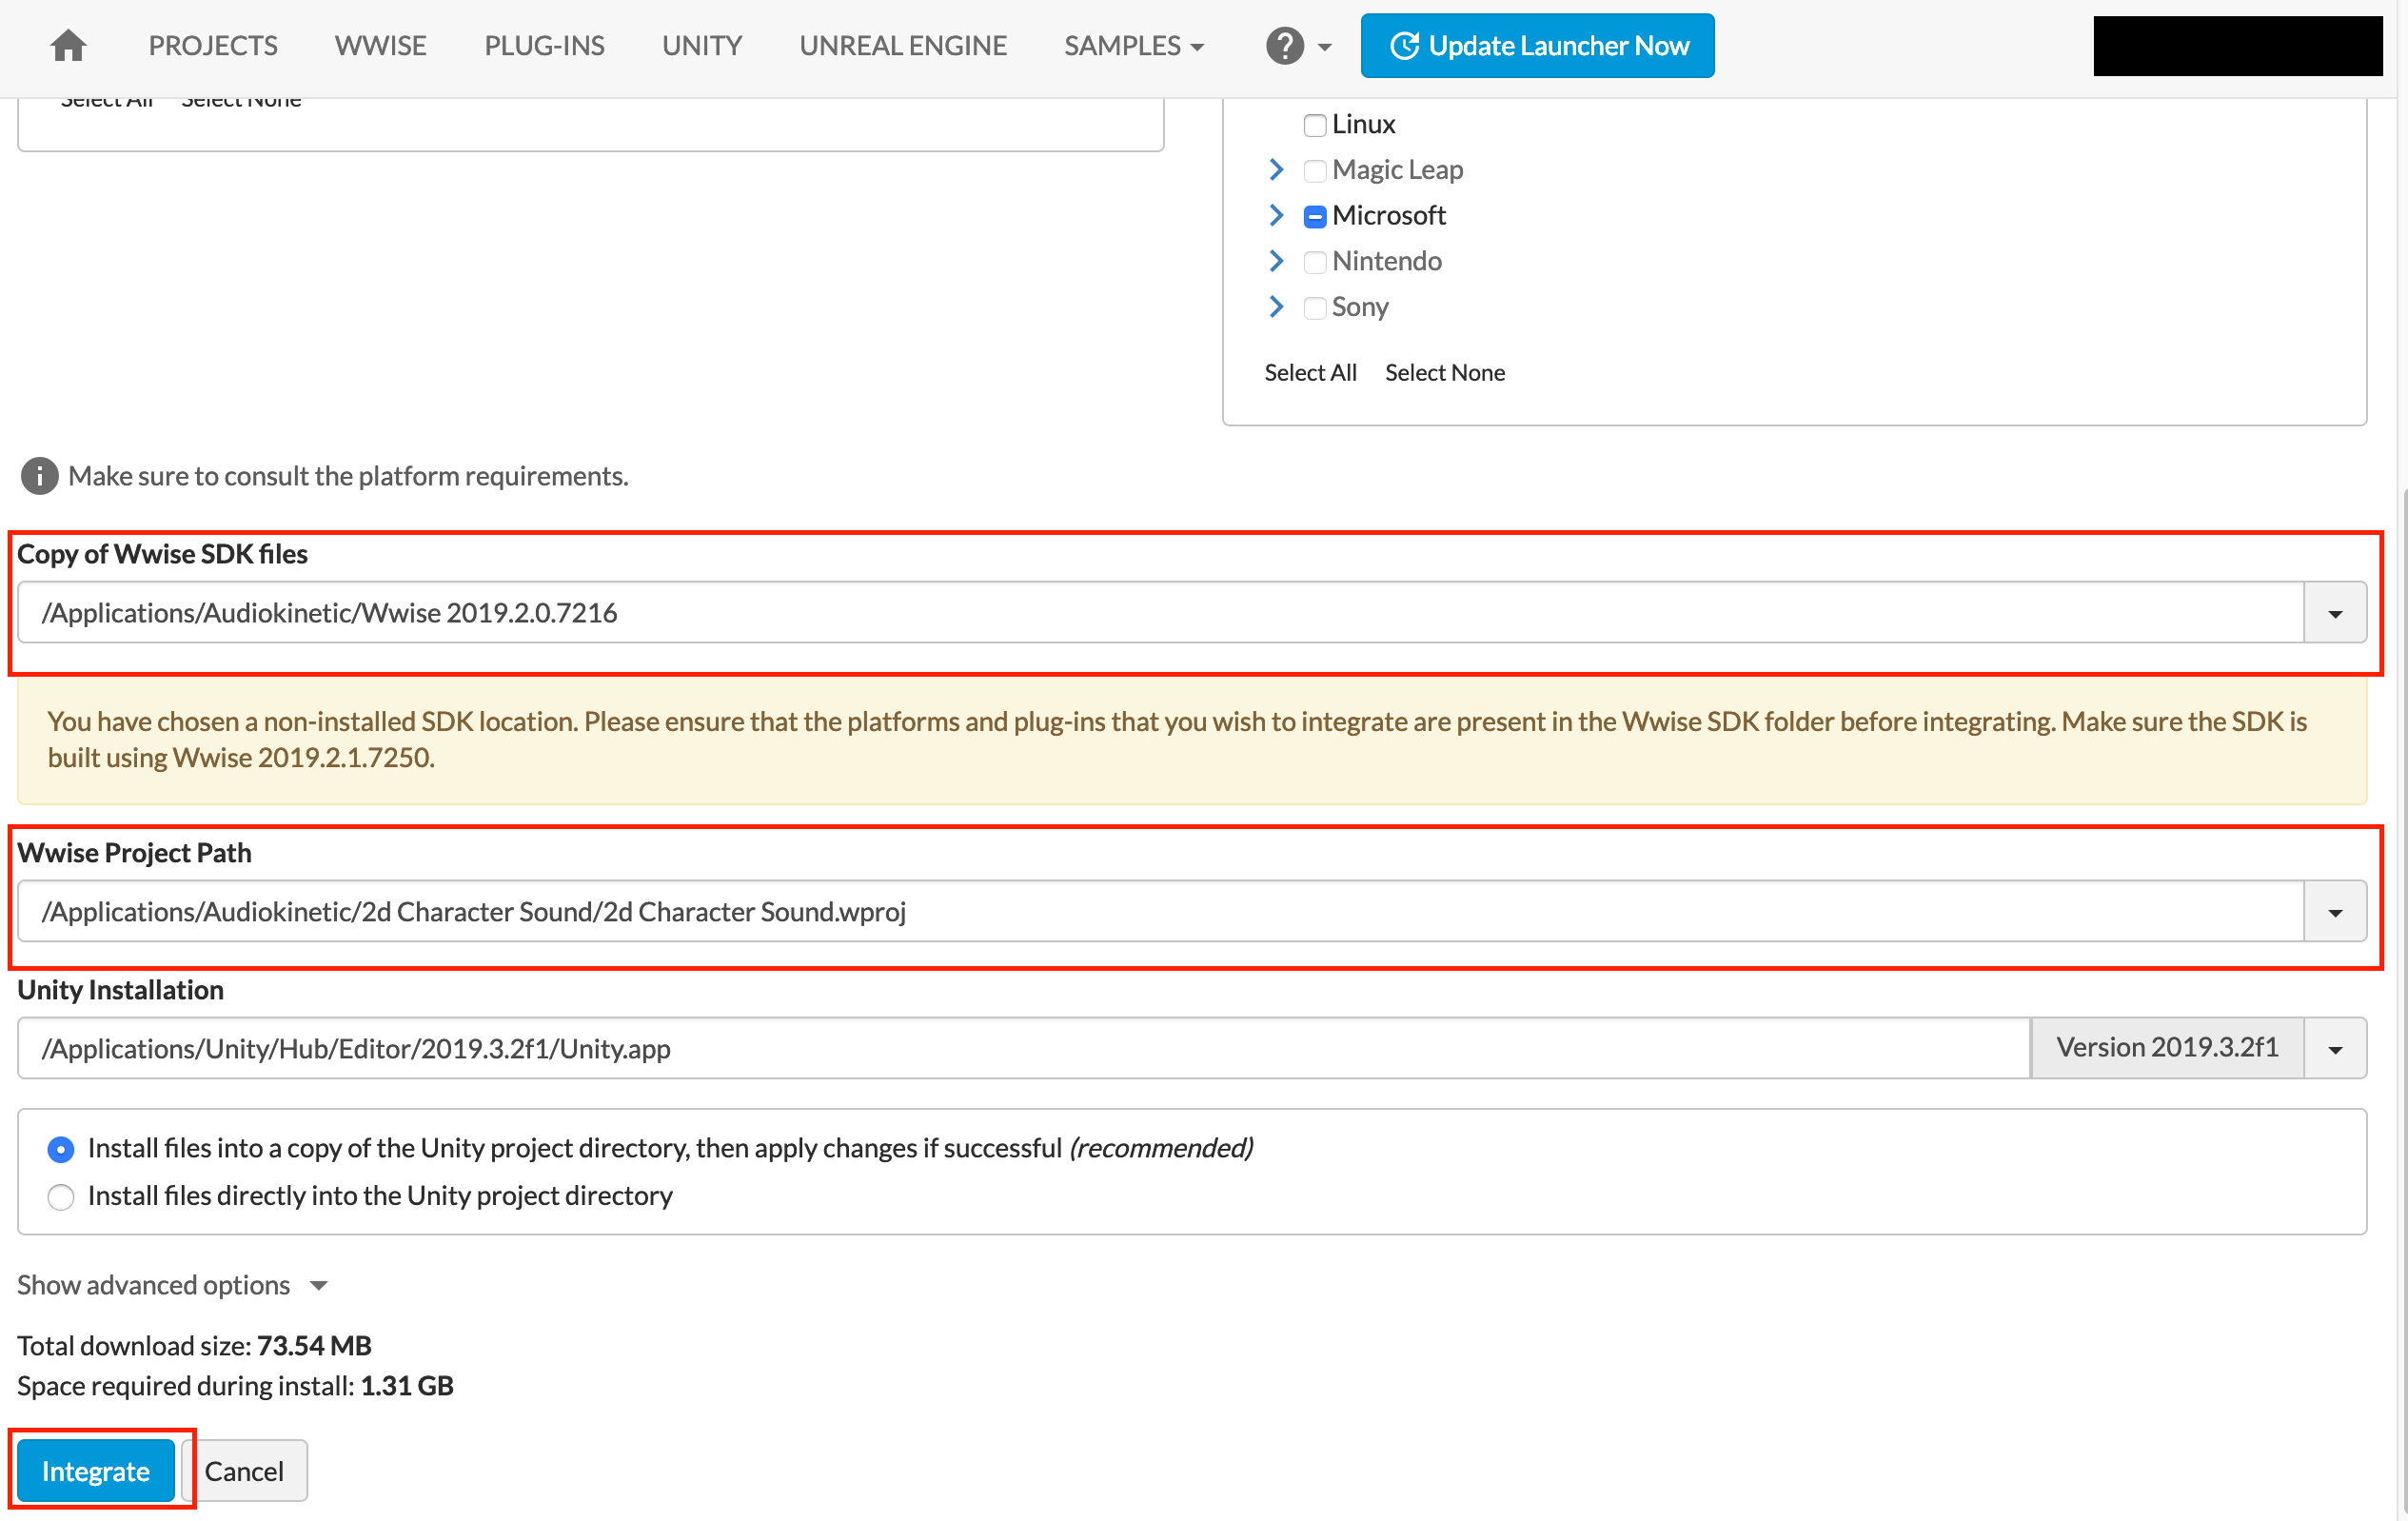Click the Space required 1.31 GB text

(x=235, y=1387)
